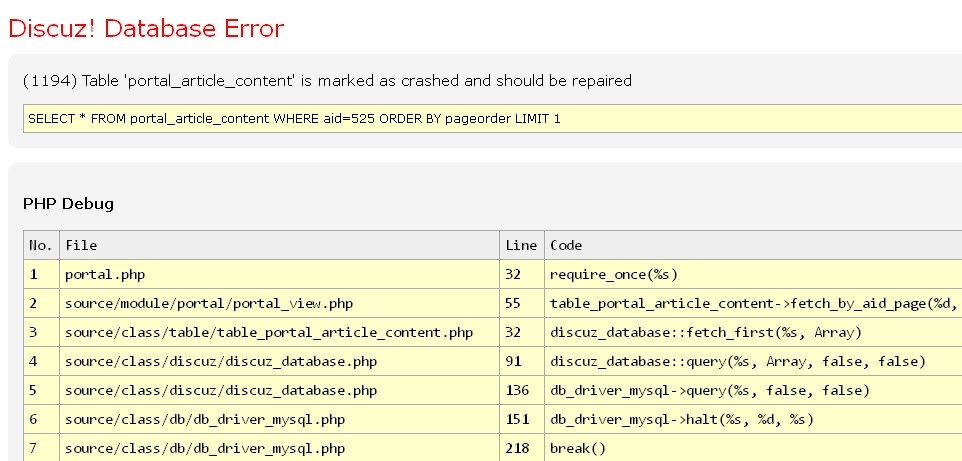Click the 'PHP Debug' section title
Viewport: 962px width, 461px height.
(x=68, y=203)
